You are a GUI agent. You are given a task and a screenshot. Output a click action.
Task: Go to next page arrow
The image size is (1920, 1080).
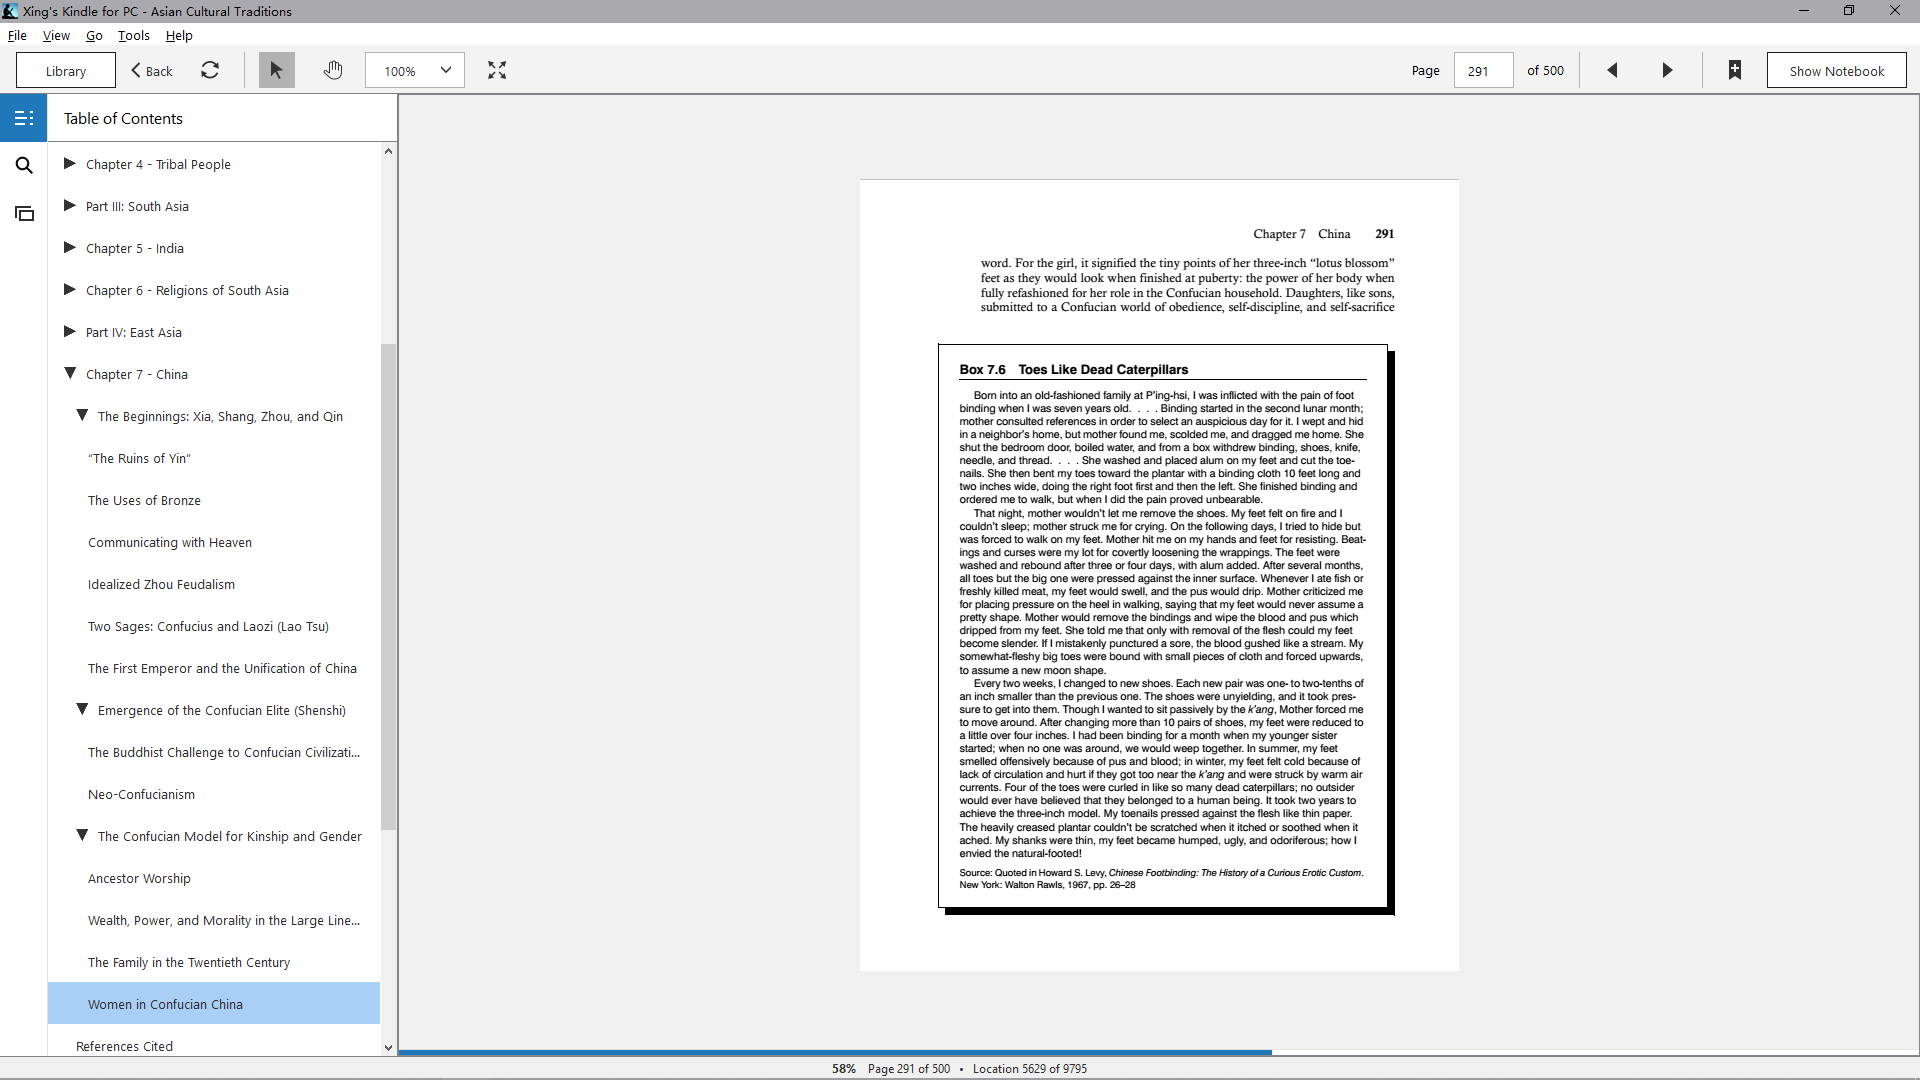pos(1667,70)
